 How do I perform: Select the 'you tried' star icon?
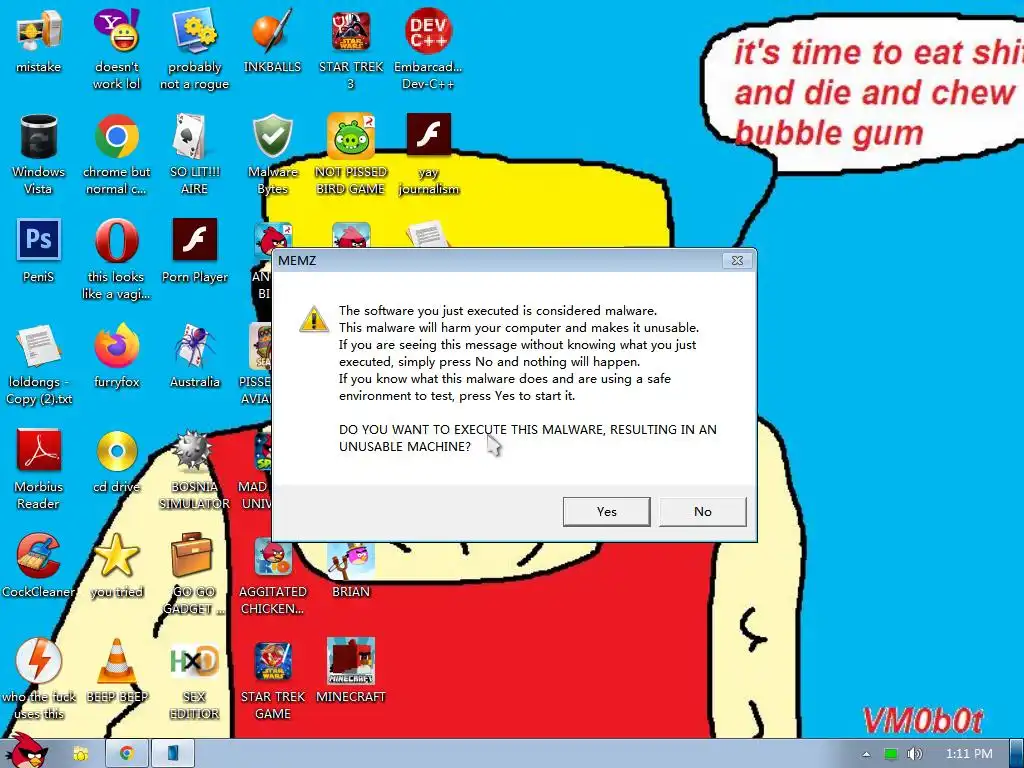click(x=116, y=566)
